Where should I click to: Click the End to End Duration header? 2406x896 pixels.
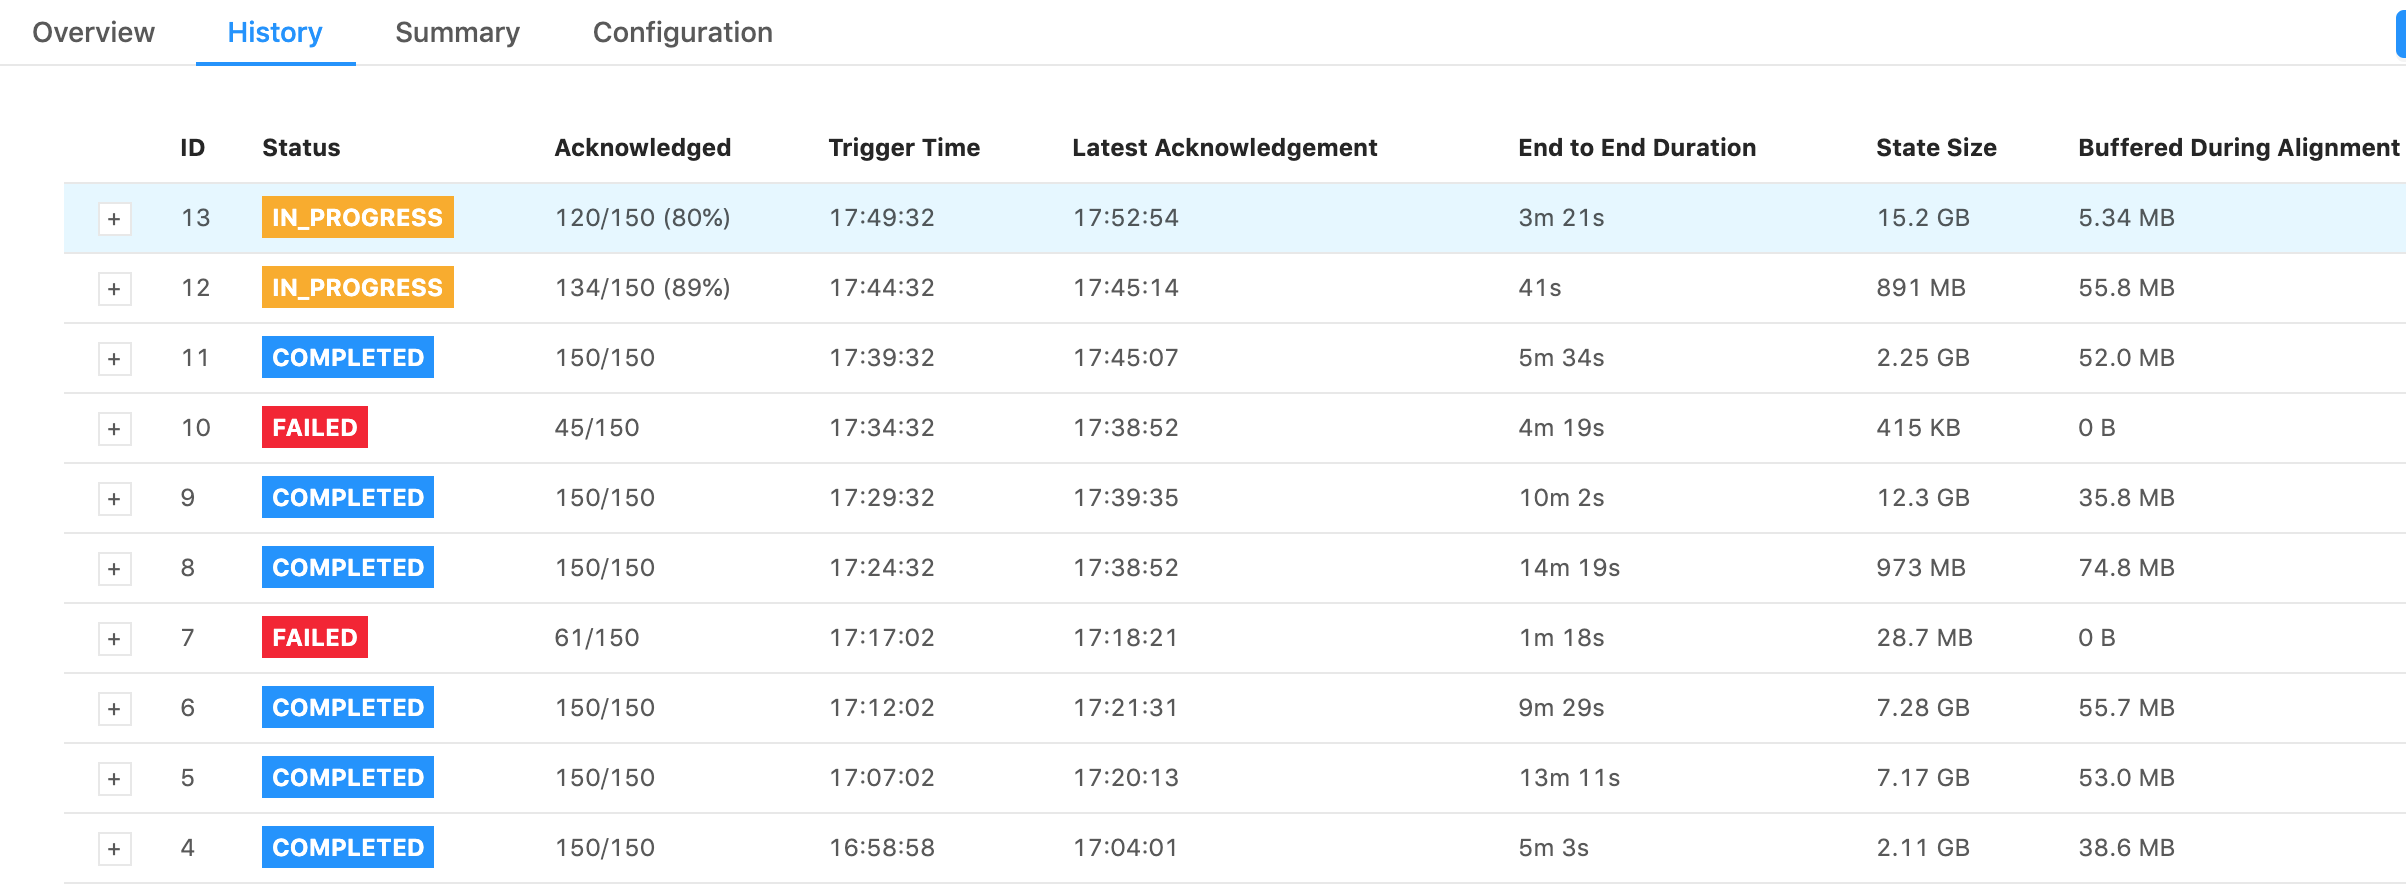[x=1636, y=148]
